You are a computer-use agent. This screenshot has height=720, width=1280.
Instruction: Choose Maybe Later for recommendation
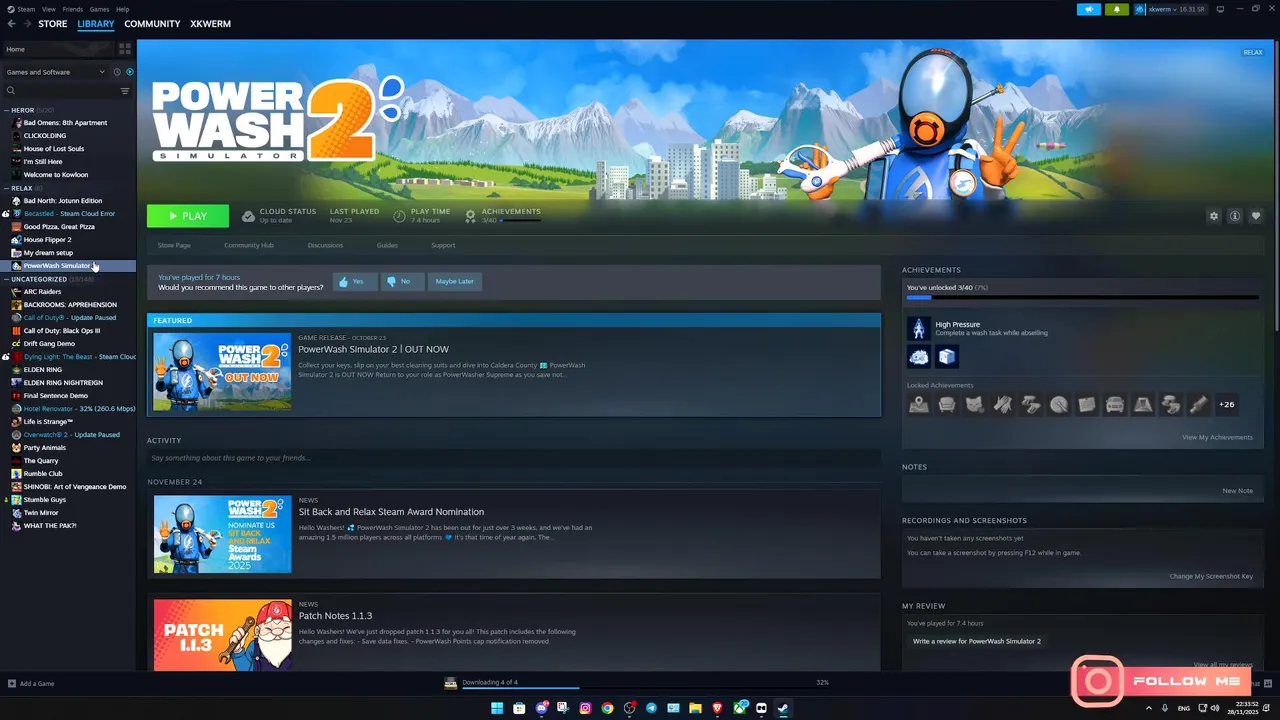[x=455, y=282]
